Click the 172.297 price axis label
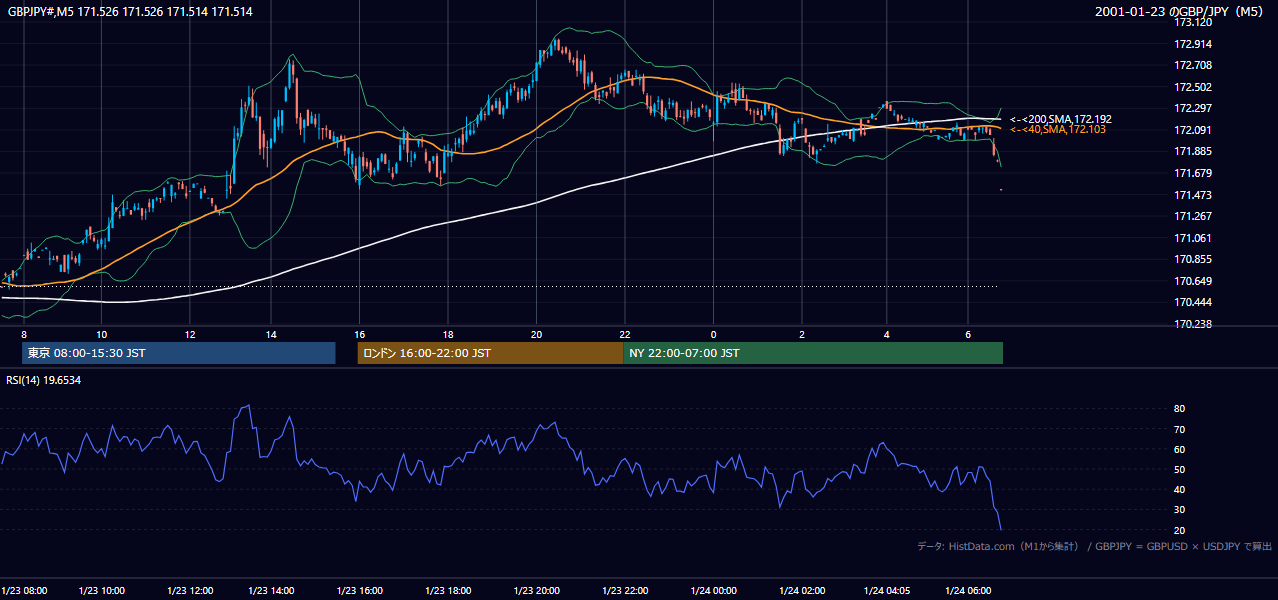 pyautogui.click(x=1192, y=108)
